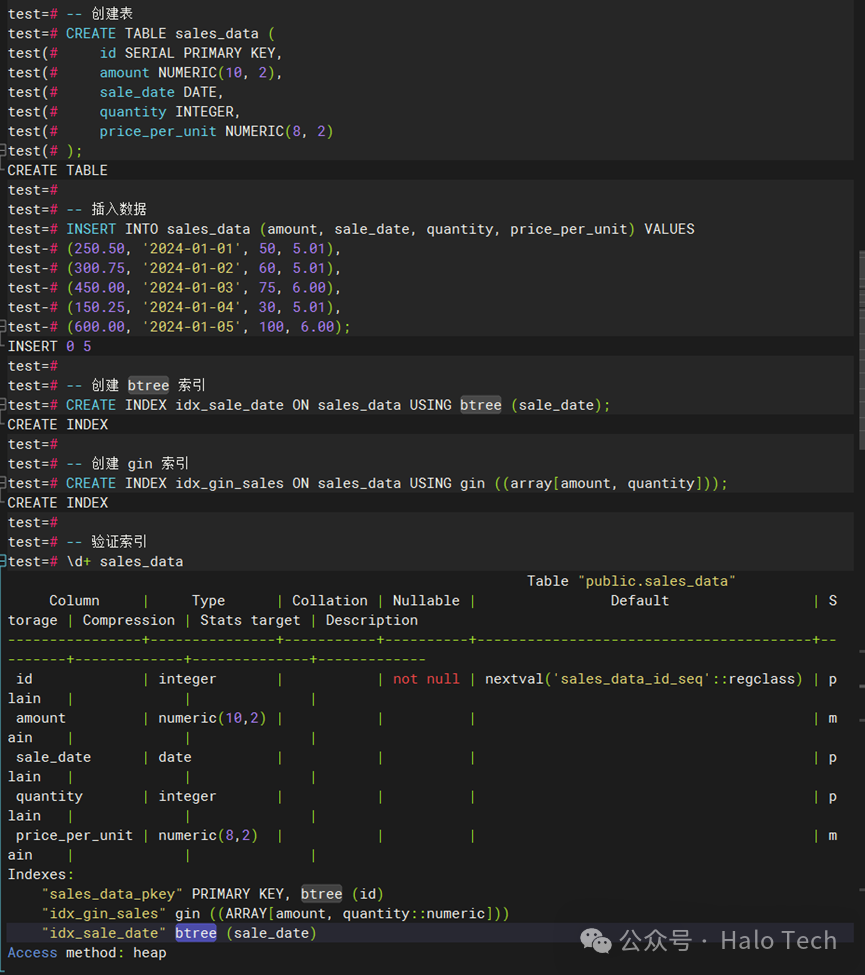Select the row with value 150.25
Image resolution: width=865 pixels, height=975 pixels.
(204, 307)
